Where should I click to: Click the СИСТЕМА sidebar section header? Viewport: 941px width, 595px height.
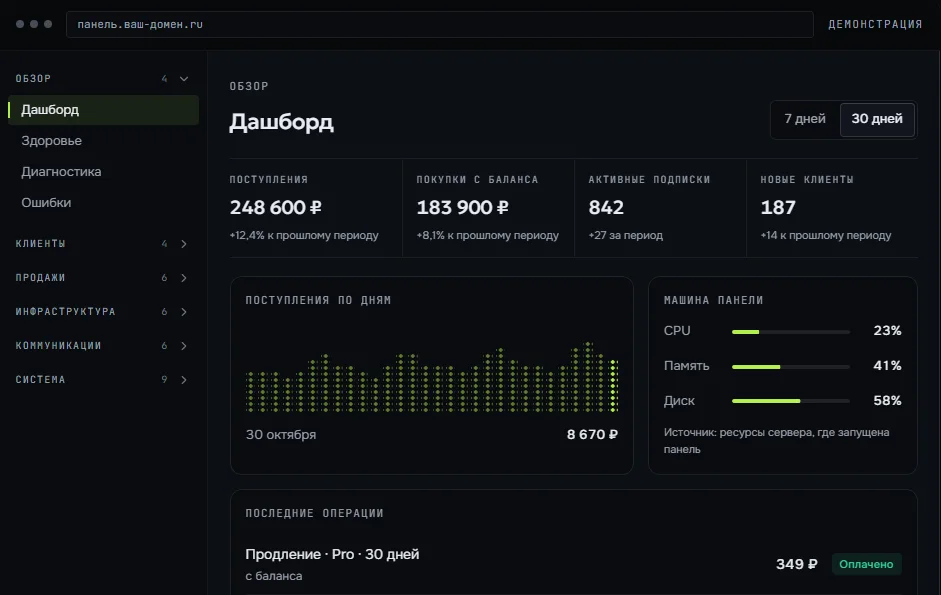(x=103, y=379)
